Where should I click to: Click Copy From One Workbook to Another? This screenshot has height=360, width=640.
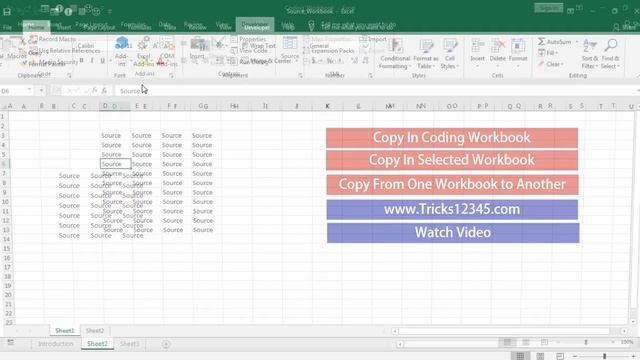pos(452,184)
